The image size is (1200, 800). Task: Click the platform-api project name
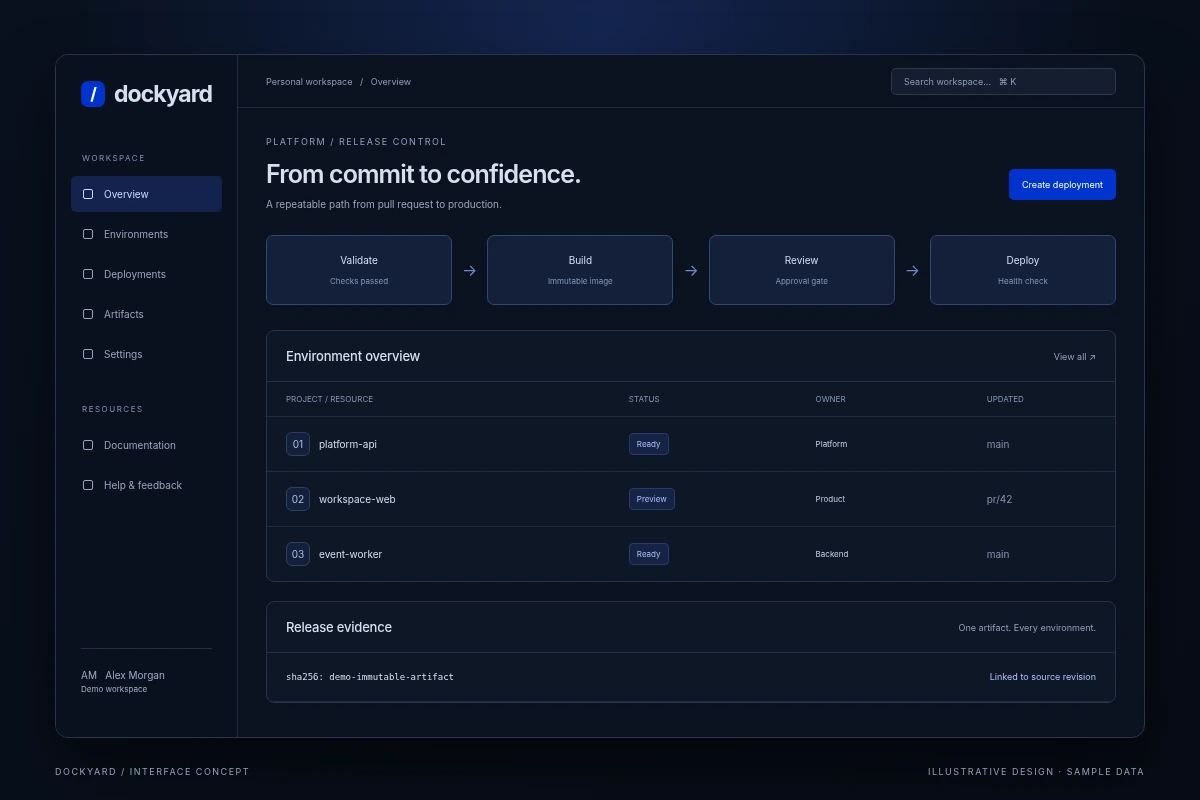[348, 444]
